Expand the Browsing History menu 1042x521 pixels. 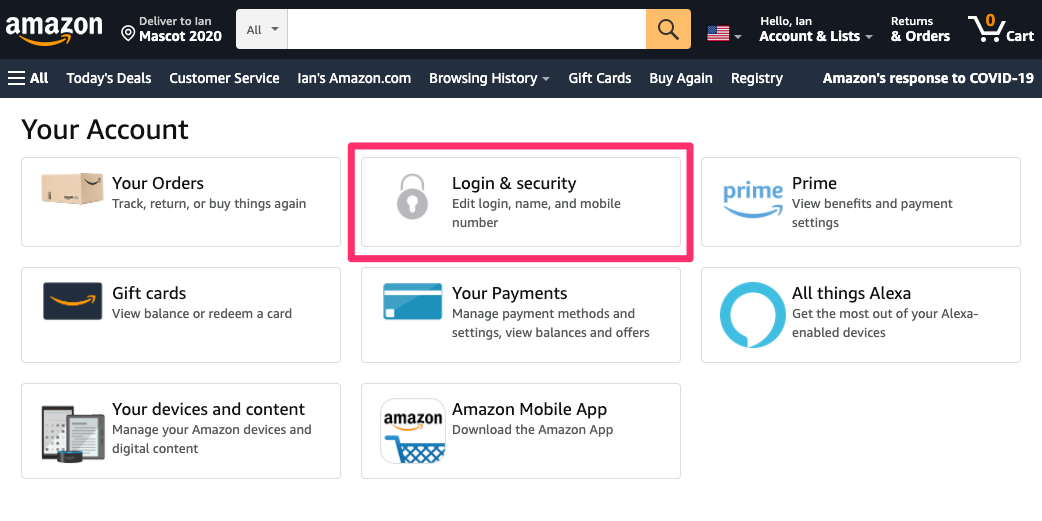[x=489, y=78]
